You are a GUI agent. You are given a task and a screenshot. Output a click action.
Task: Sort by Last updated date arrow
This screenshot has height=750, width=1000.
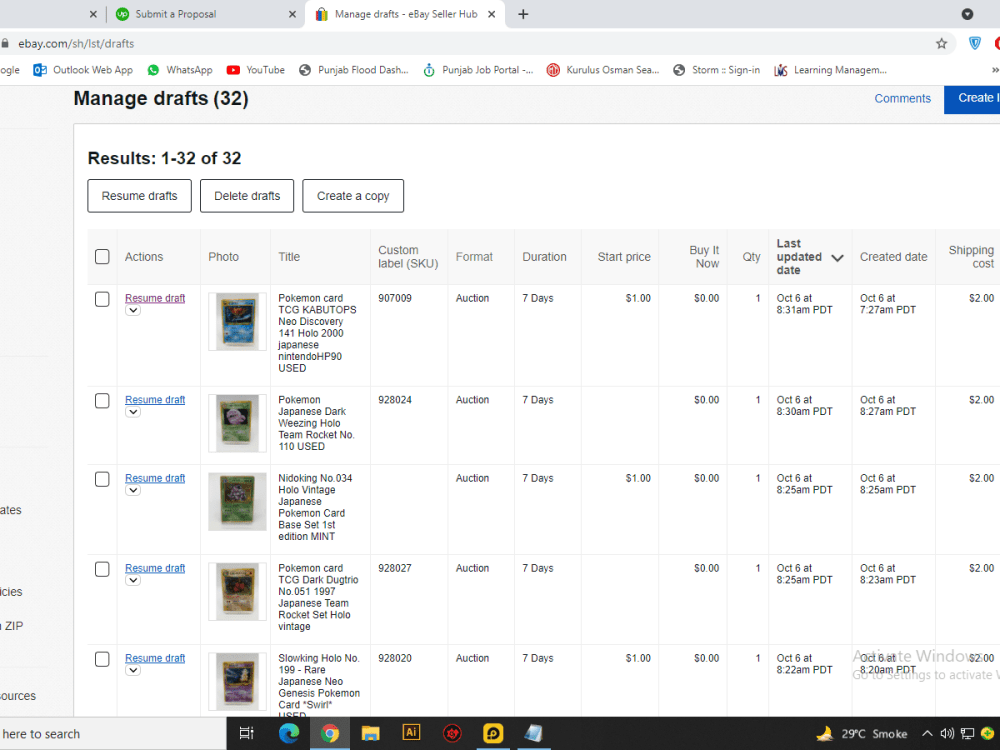click(837, 258)
